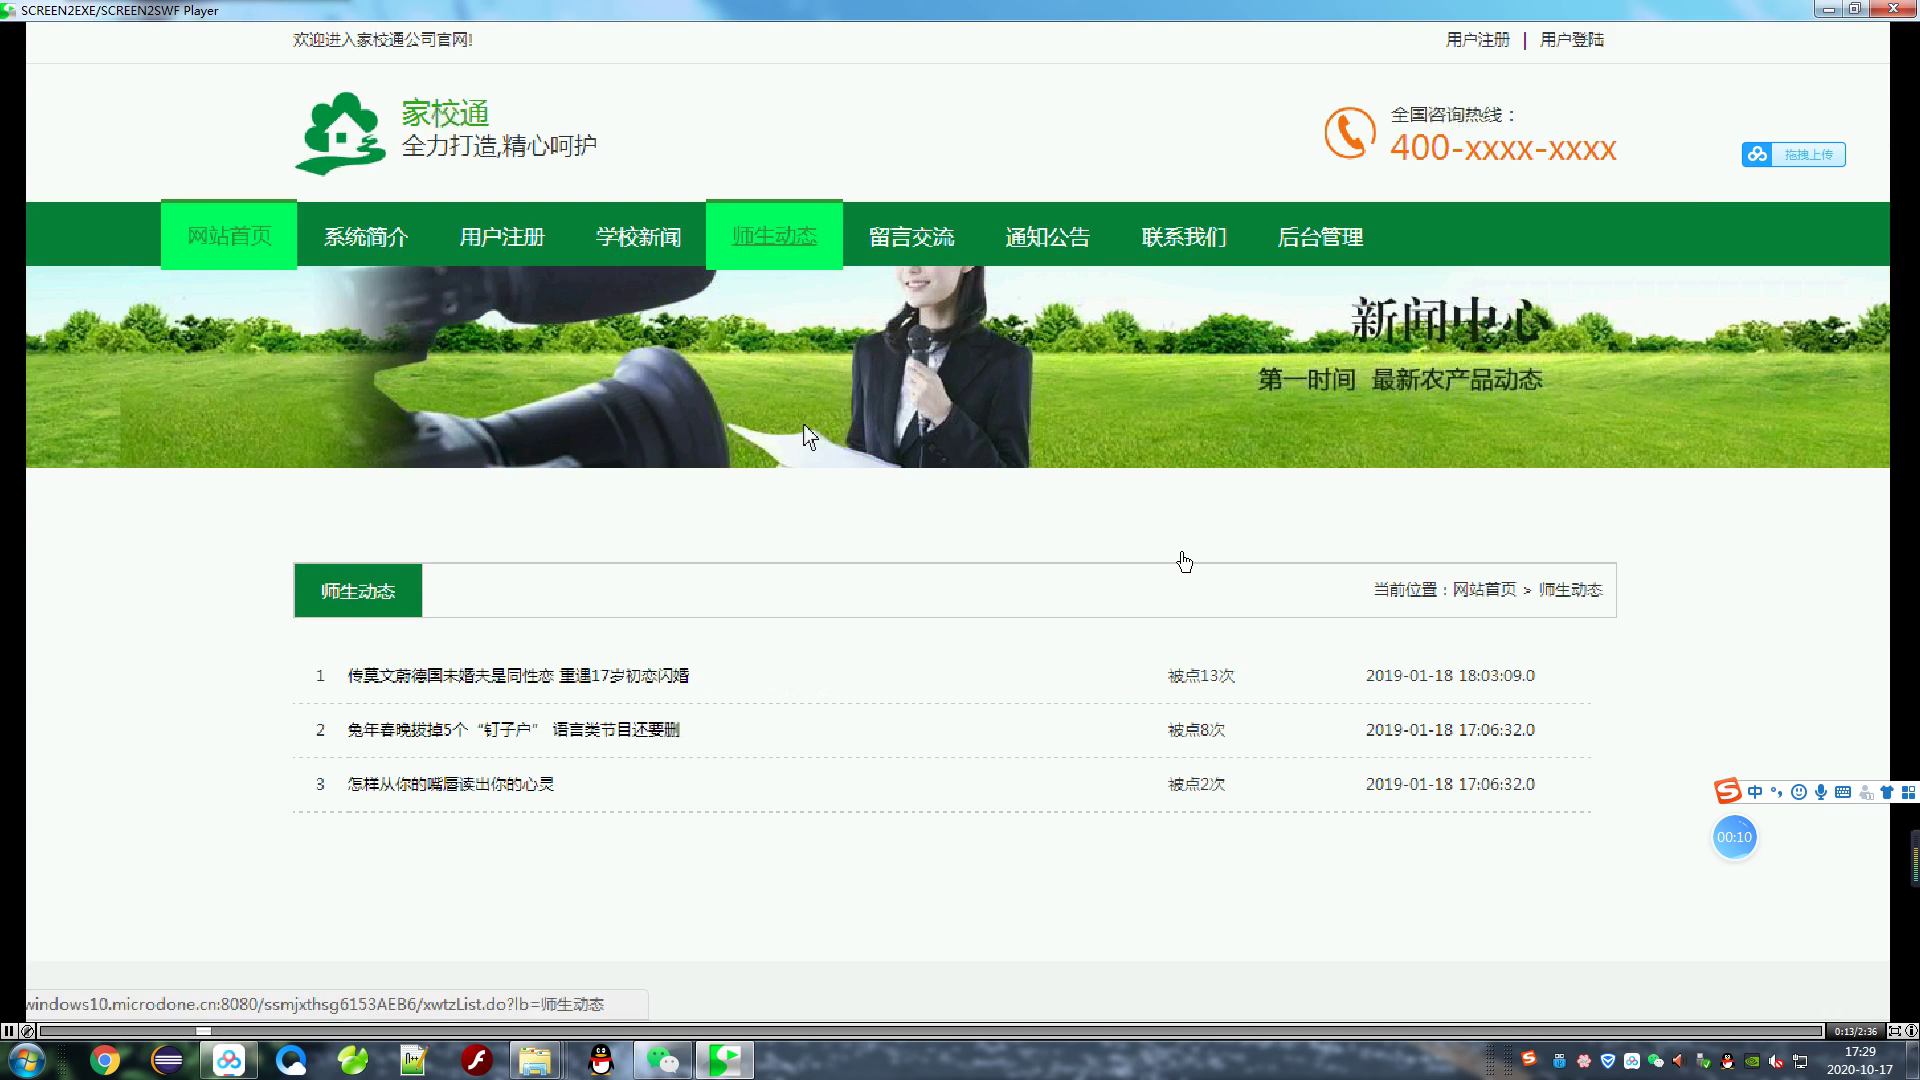
Task: Select the 师生动态 navigation item
Action: pyautogui.click(x=774, y=236)
